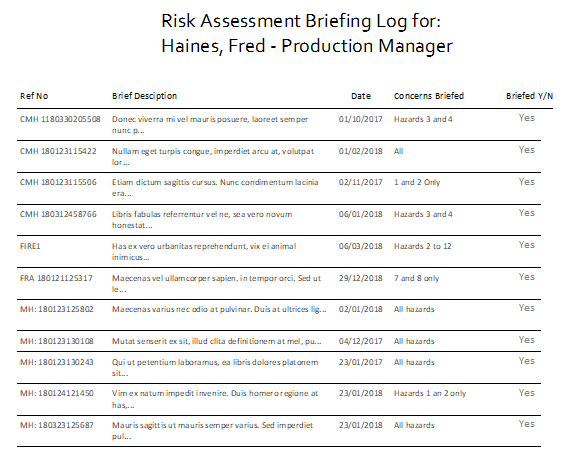563x453 pixels.
Task: Click reference CMH 180123115506
Action: coord(58,182)
